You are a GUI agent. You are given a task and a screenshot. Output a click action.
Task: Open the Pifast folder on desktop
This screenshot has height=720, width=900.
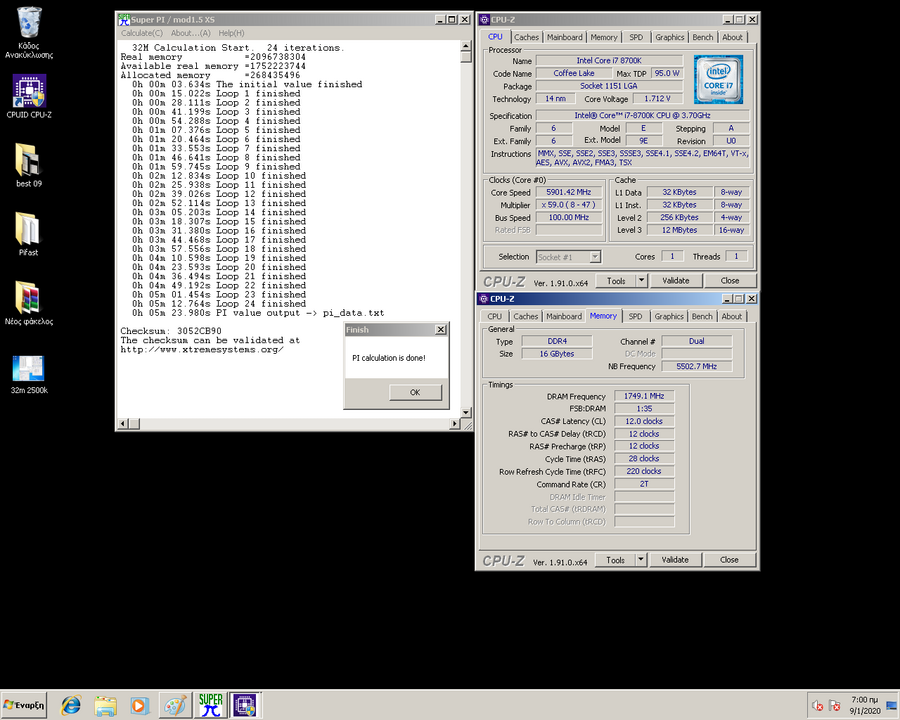29,234
